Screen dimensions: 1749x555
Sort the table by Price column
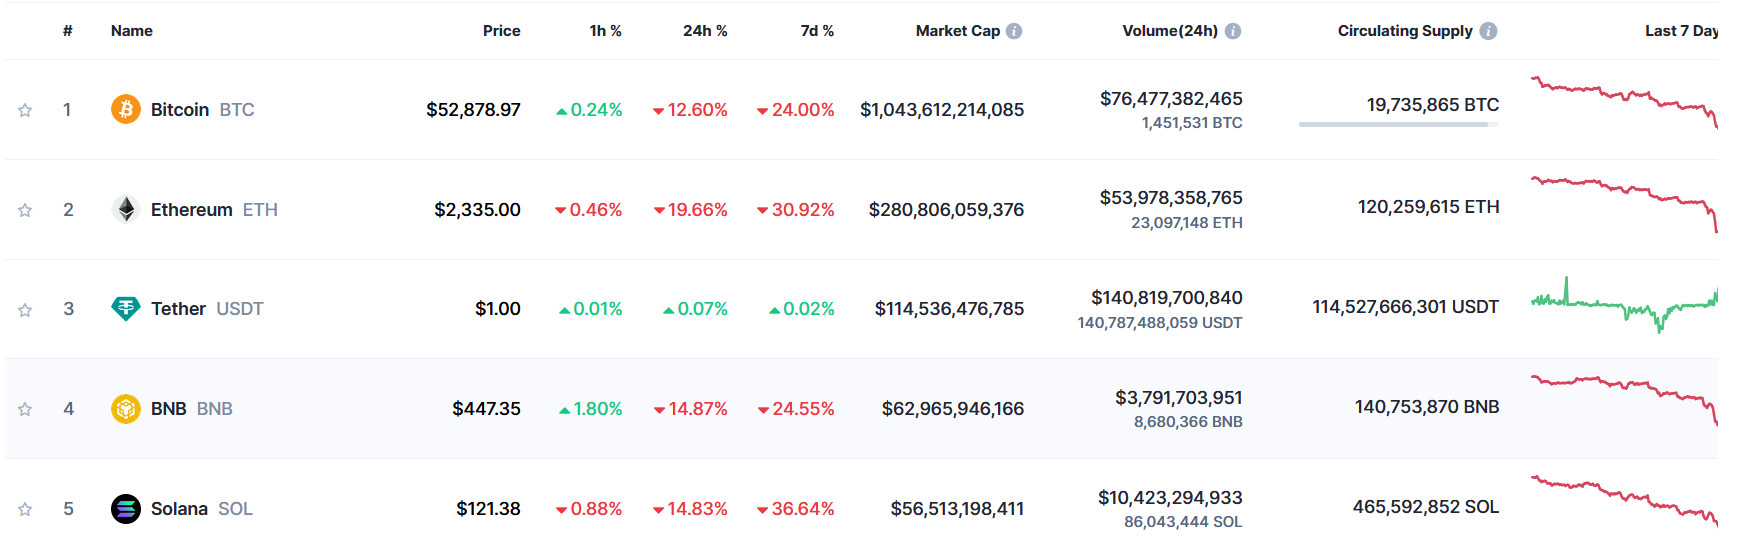pyautogui.click(x=501, y=31)
